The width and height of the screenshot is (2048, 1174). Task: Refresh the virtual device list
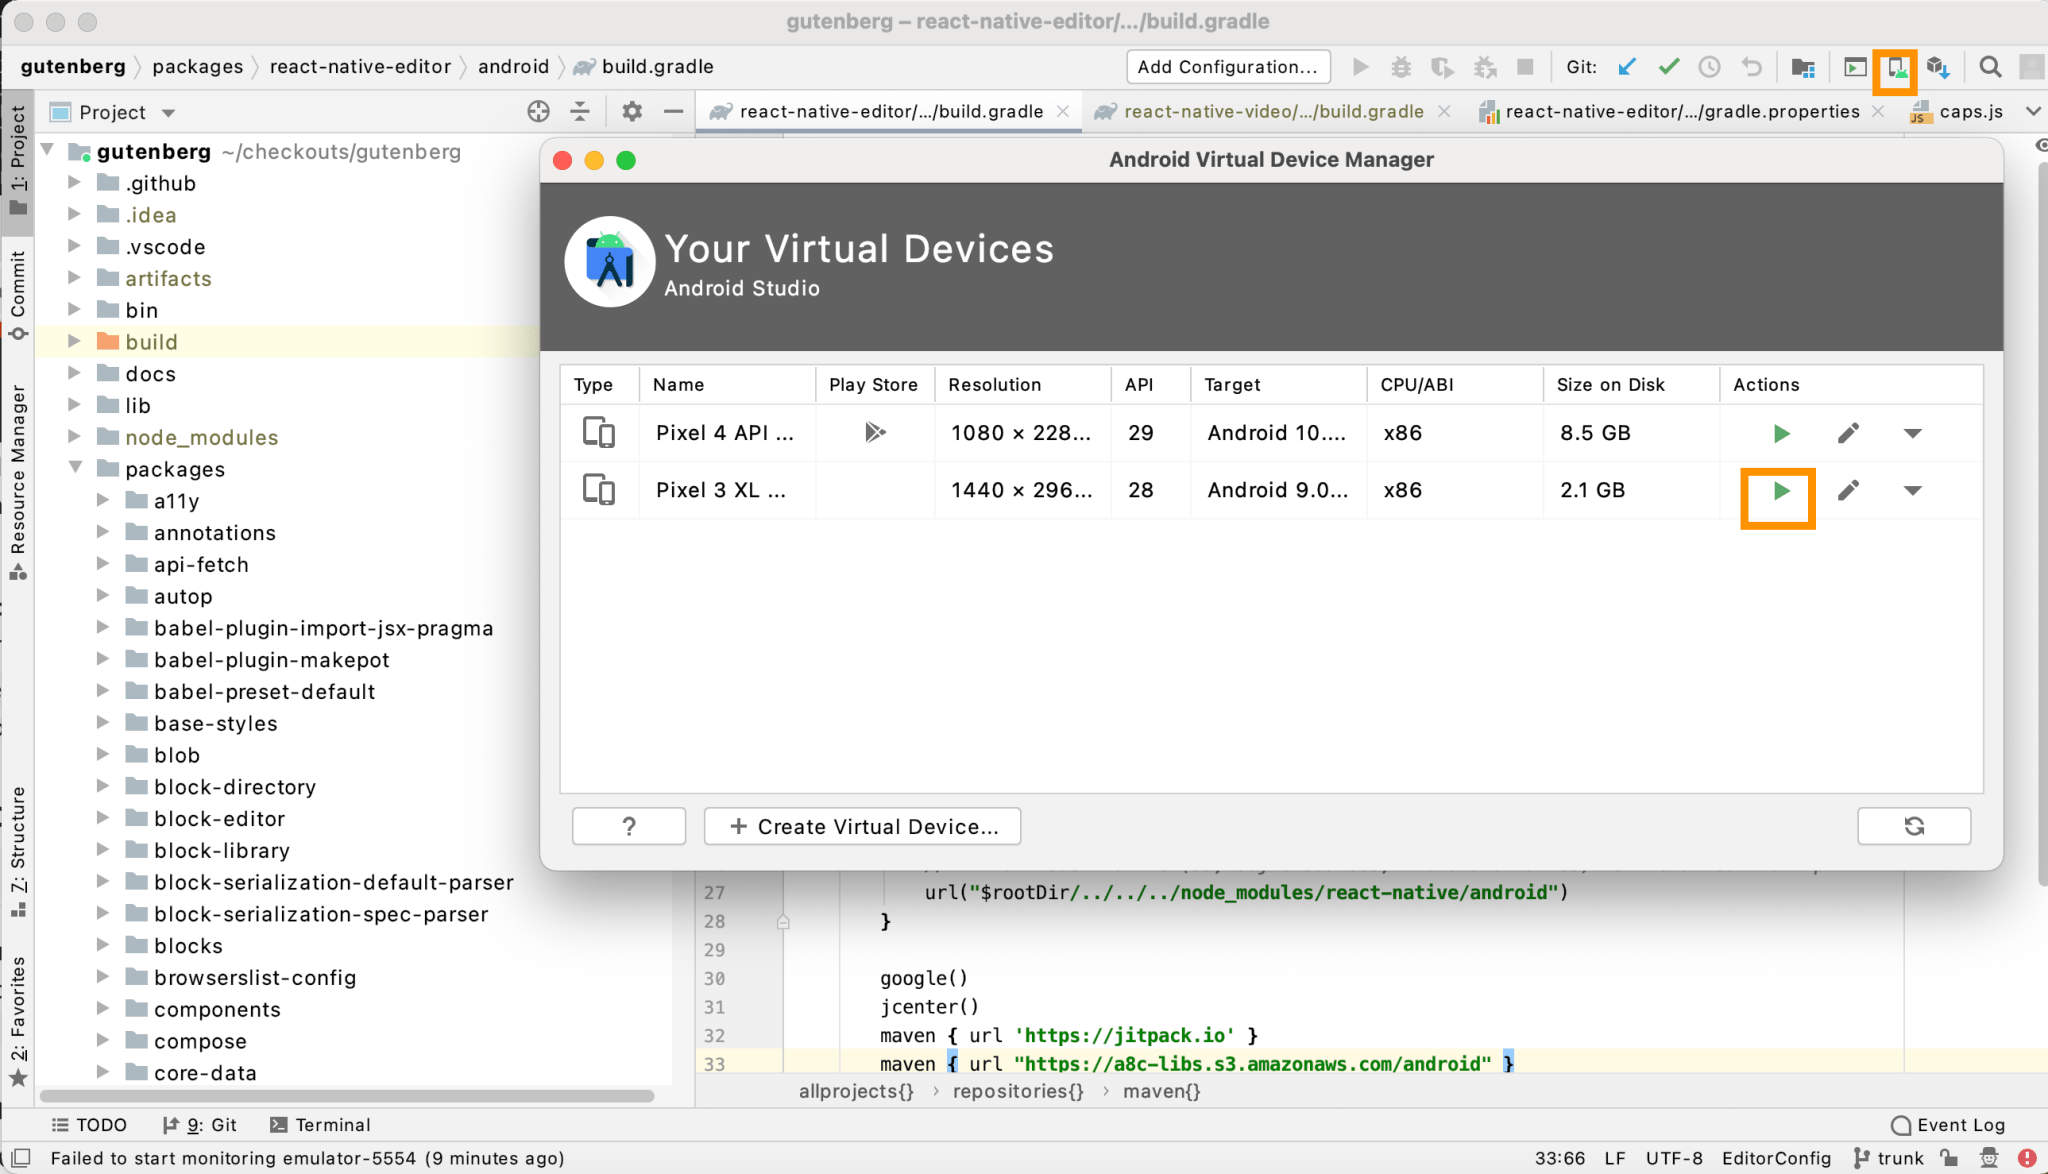(x=1912, y=826)
